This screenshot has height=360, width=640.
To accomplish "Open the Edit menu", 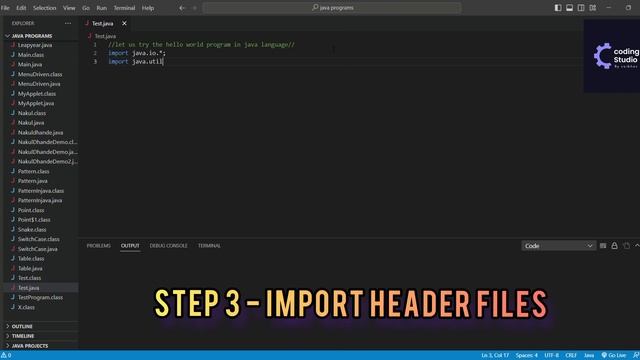I will (x=21, y=8).
